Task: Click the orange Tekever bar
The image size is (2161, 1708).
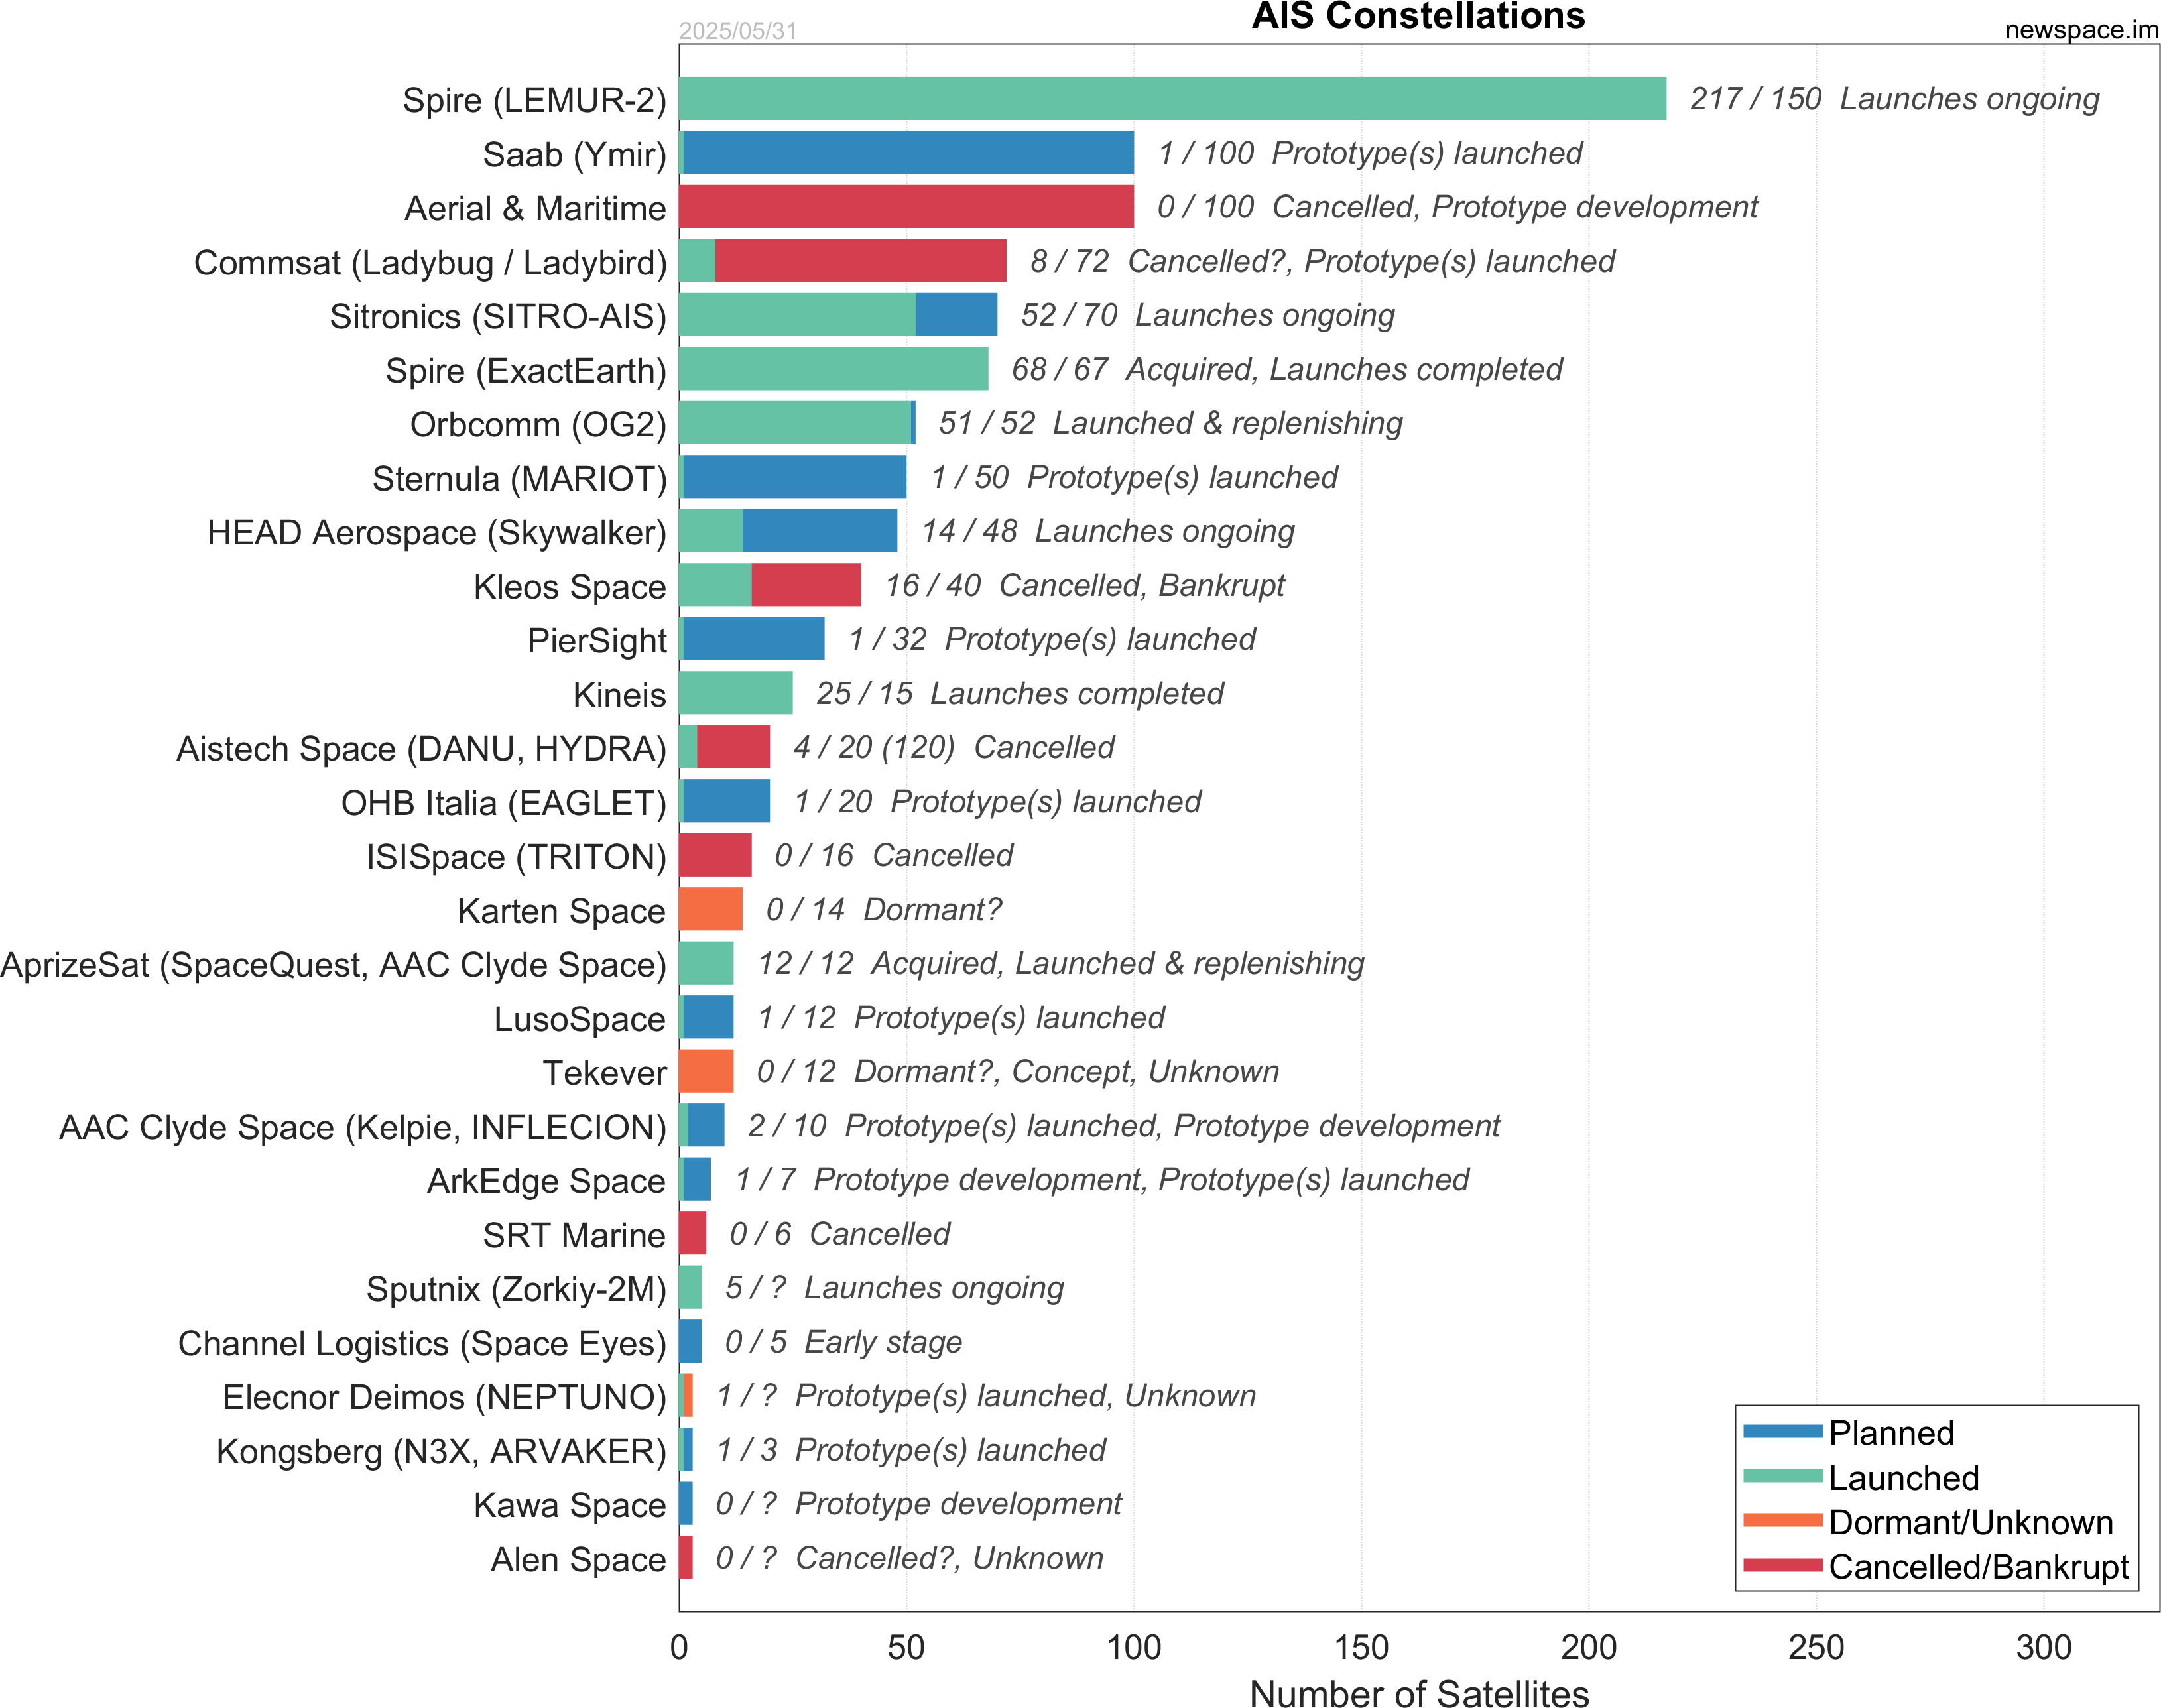Action: click(707, 1070)
